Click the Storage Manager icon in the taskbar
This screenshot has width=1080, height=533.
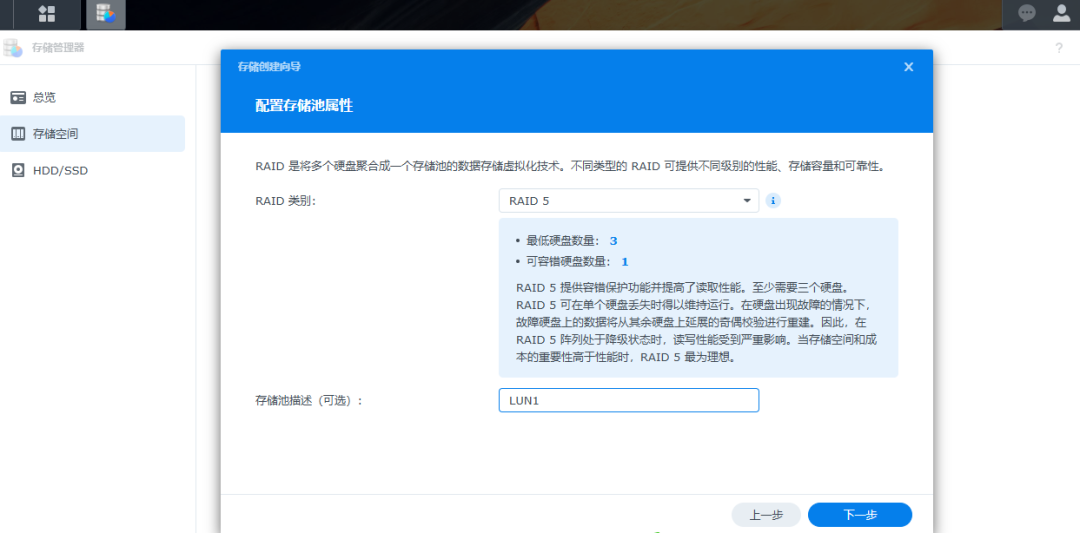(105, 14)
